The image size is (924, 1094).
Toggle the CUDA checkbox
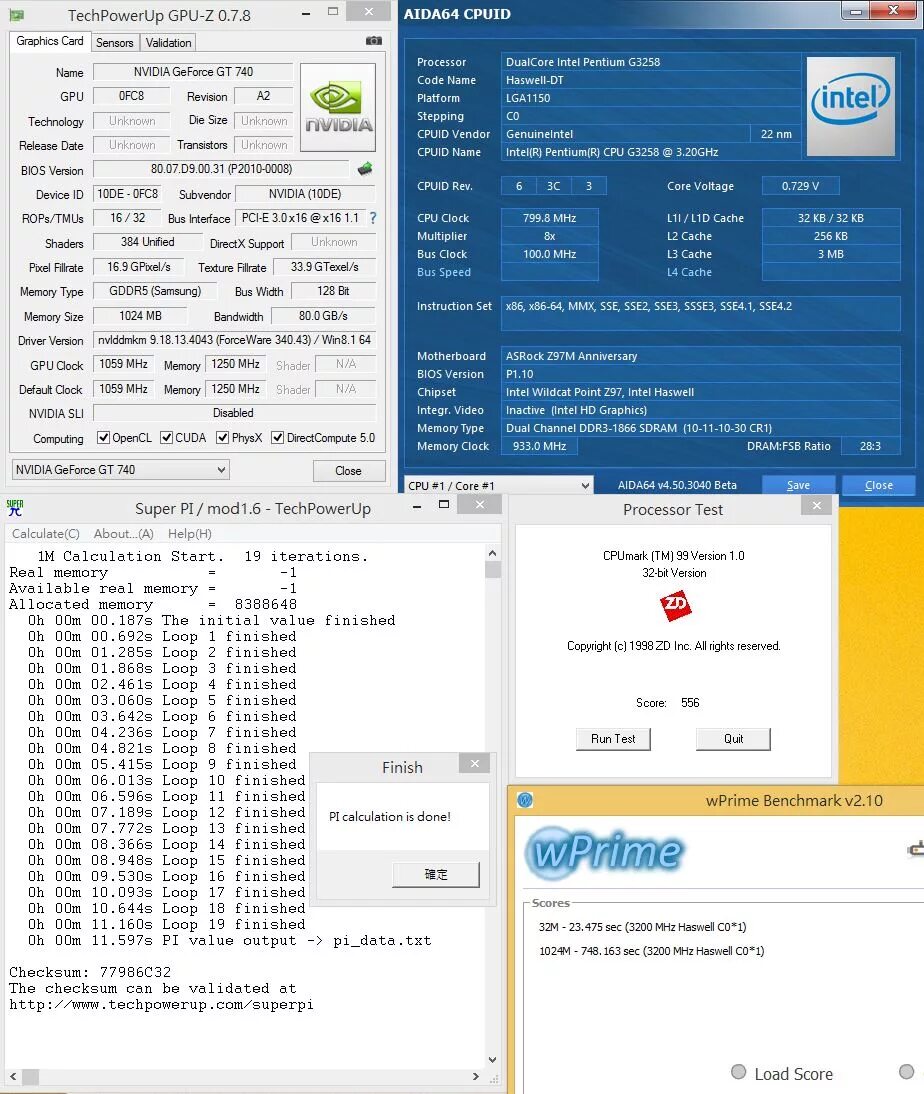pyautogui.click(x=166, y=437)
